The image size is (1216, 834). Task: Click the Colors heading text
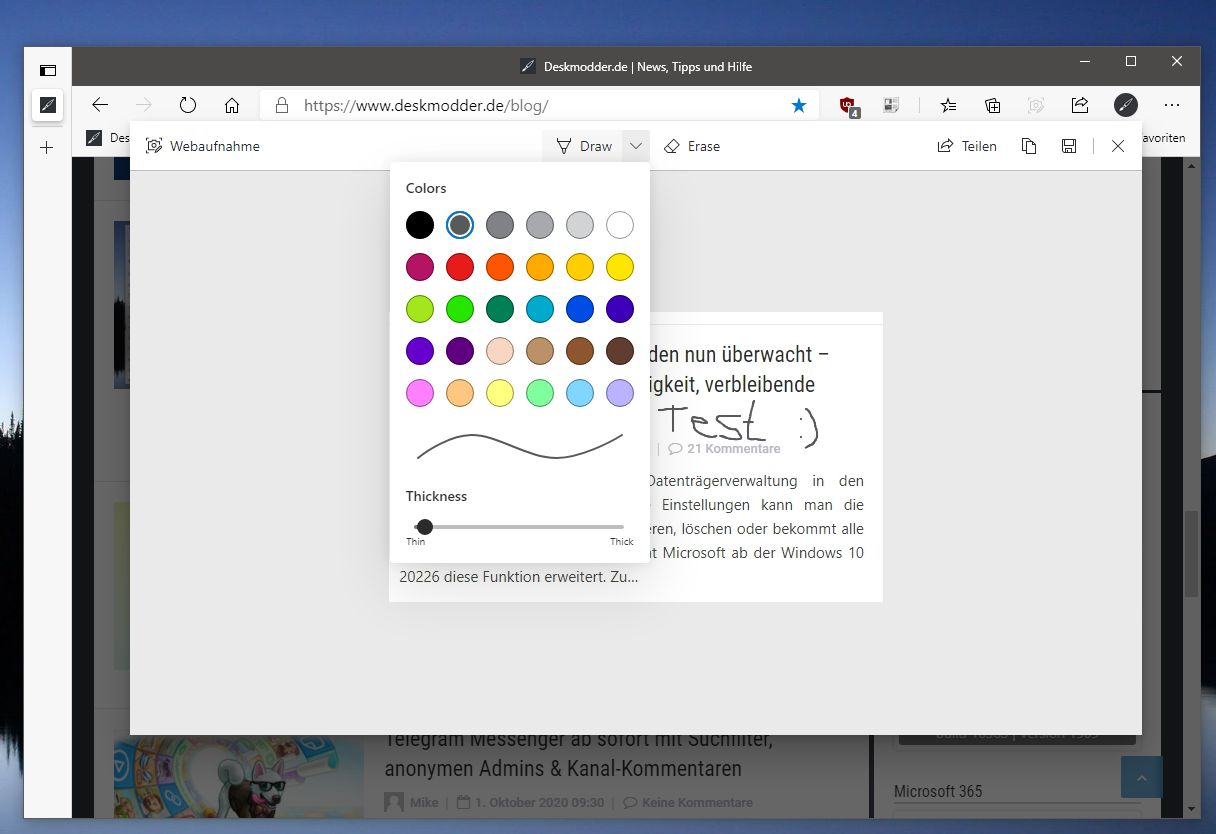click(426, 188)
